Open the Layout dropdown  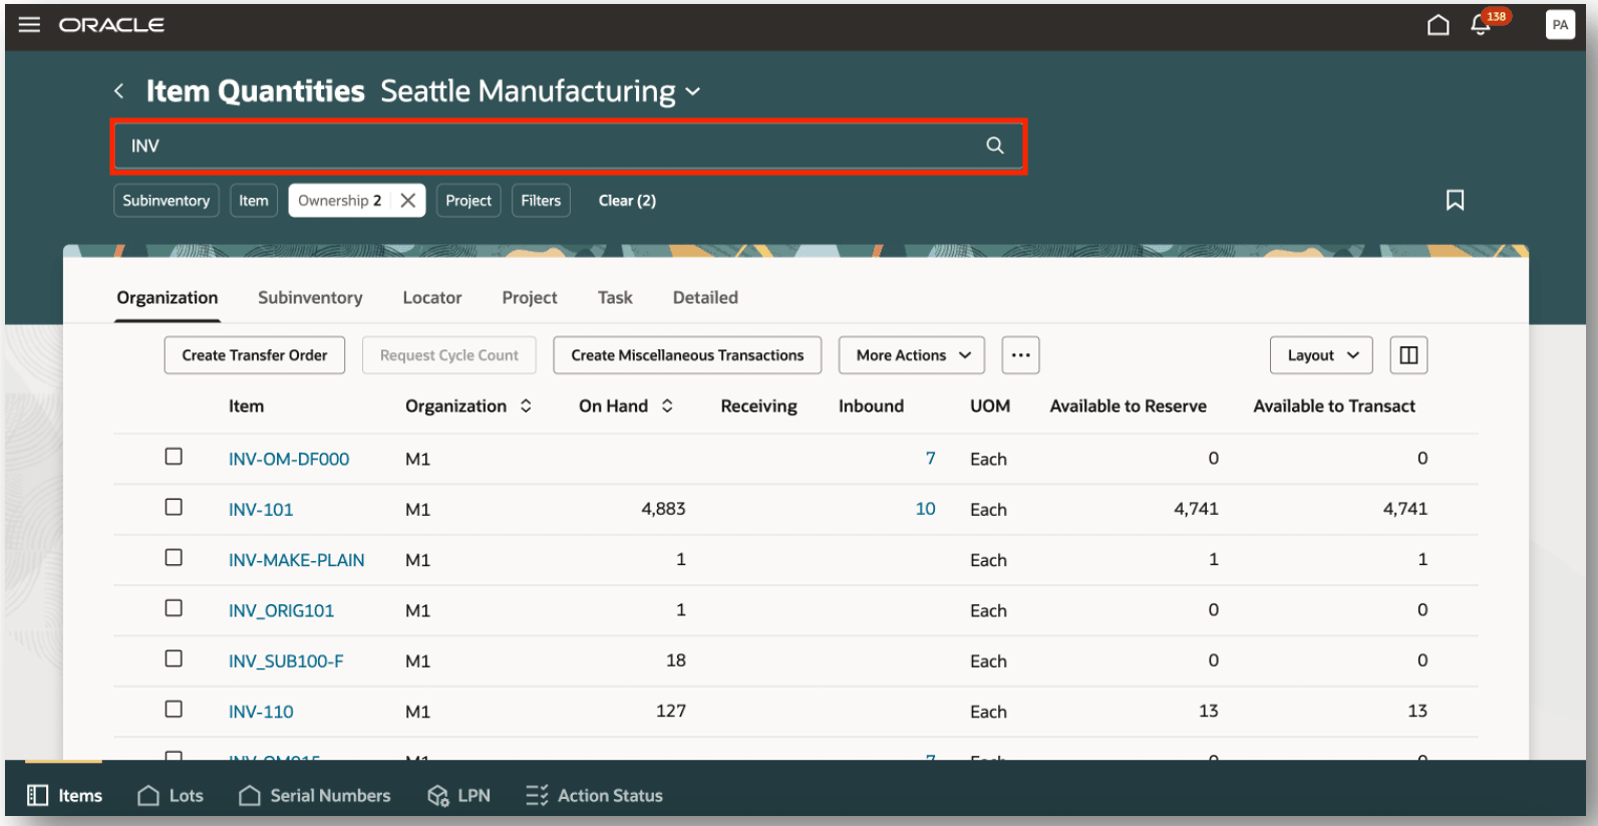tap(1321, 355)
